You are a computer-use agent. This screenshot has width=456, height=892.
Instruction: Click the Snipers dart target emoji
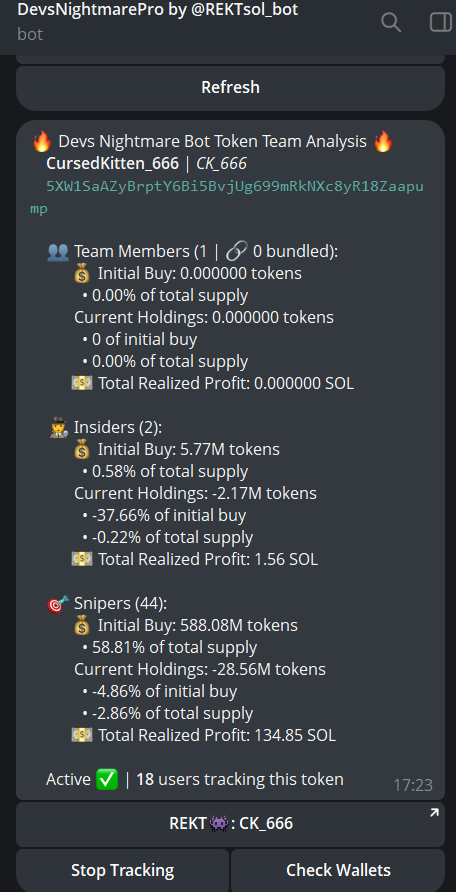point(58,604)
